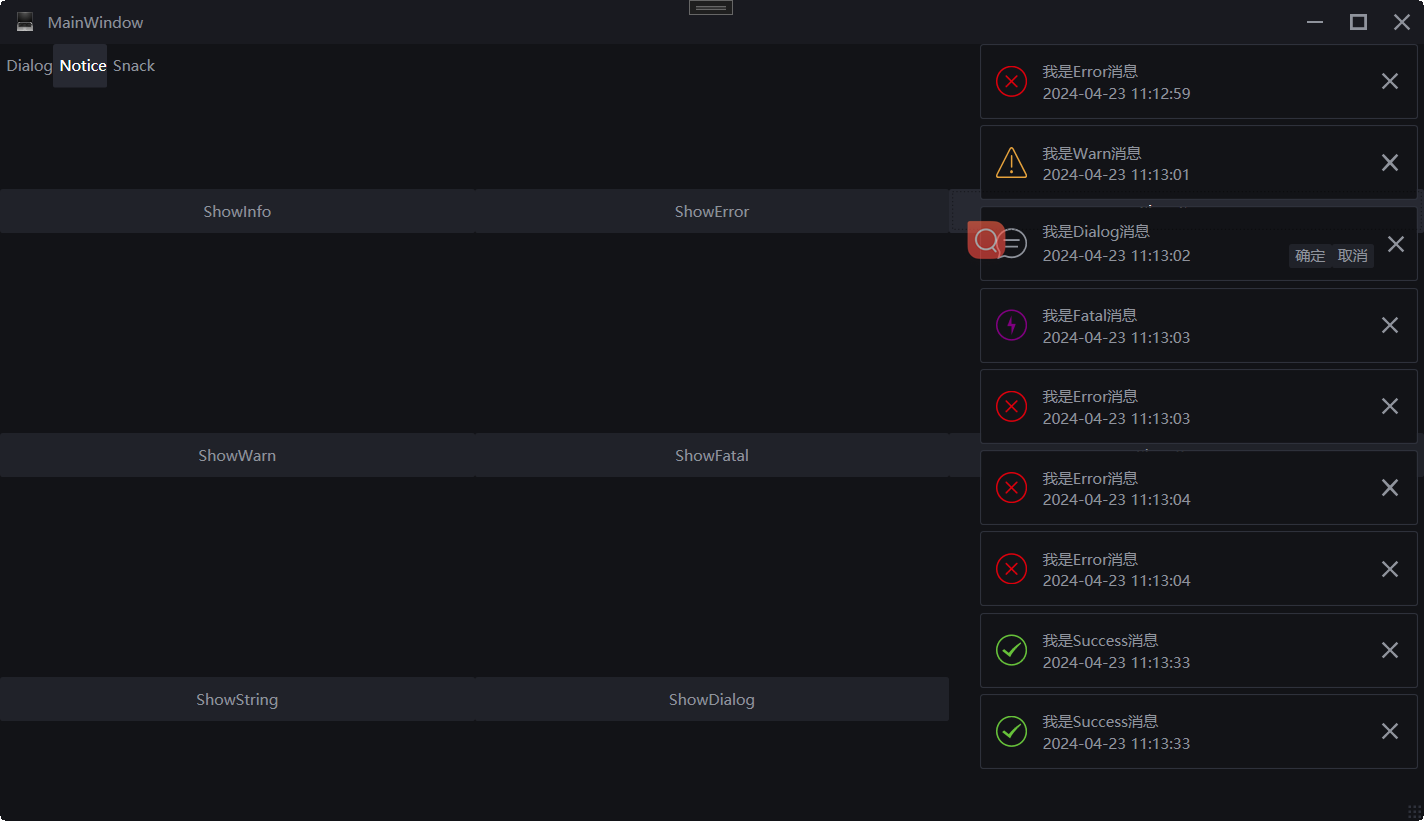This screenshot has width=1424, height=821.
Task: Dismiss the Warn notification with its X
Action: (x=1389, y=162)
